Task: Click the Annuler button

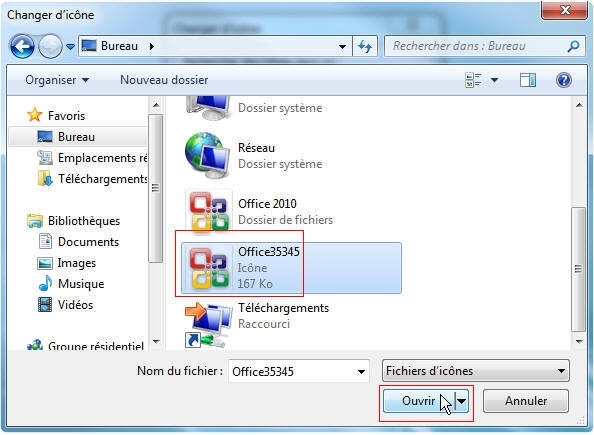Action: click(x=526, y=401)
